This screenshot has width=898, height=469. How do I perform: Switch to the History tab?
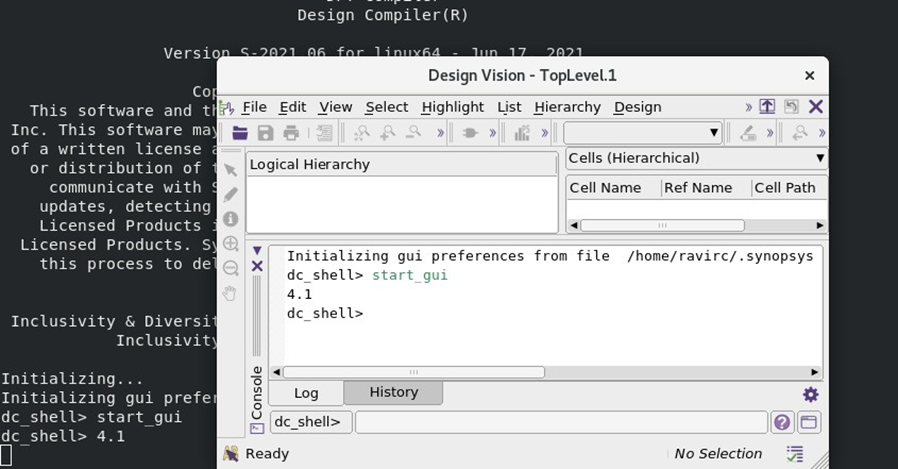click(393, 392)
